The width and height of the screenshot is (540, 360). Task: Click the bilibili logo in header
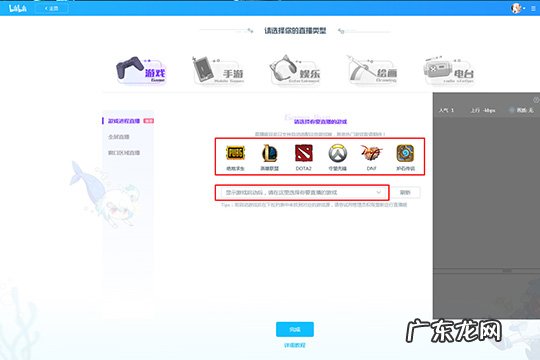[18, 8]
